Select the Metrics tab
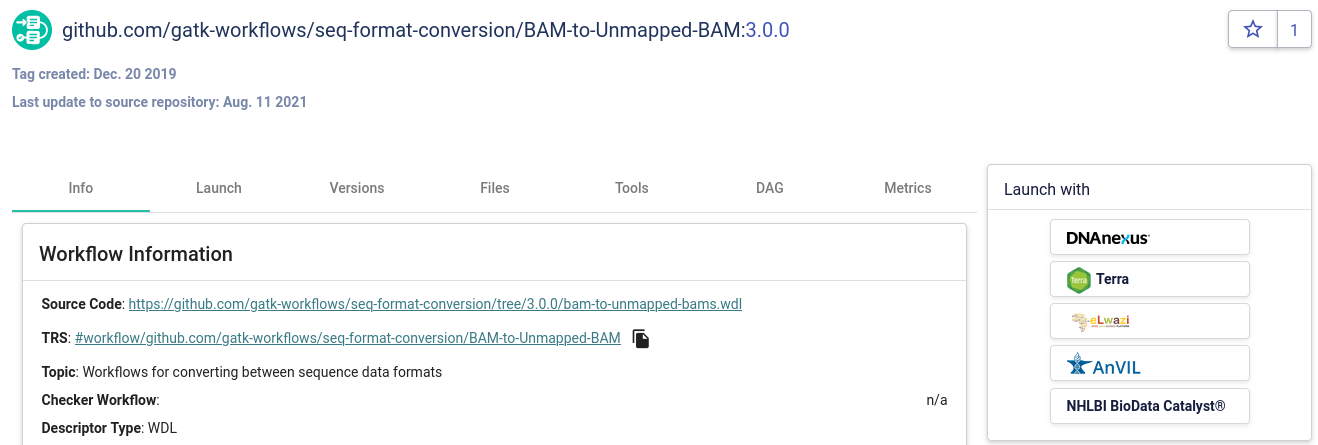Screen dimensions: 1318x445 click(908, 188)
